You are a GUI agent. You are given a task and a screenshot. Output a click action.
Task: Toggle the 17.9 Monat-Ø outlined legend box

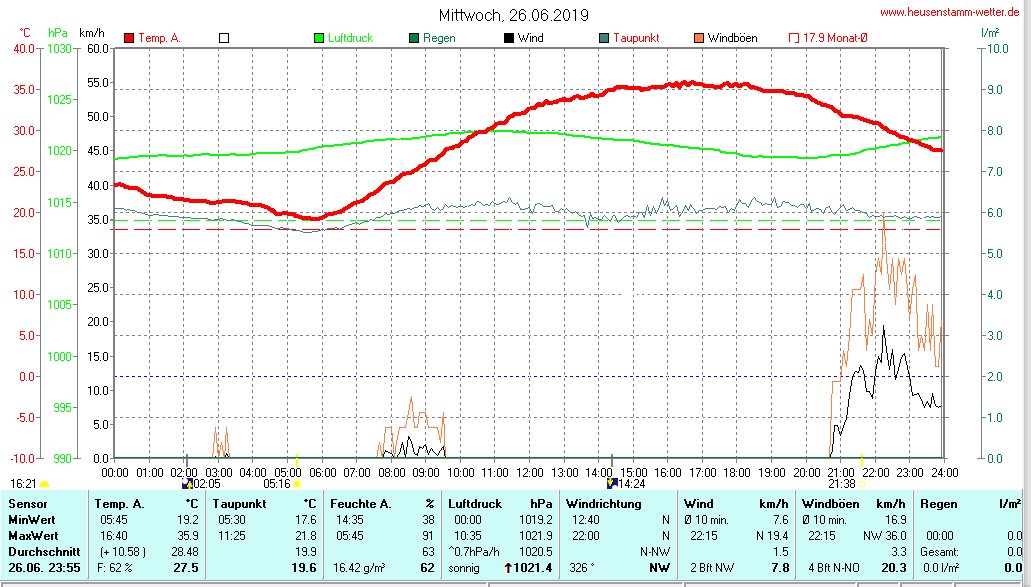795,38
